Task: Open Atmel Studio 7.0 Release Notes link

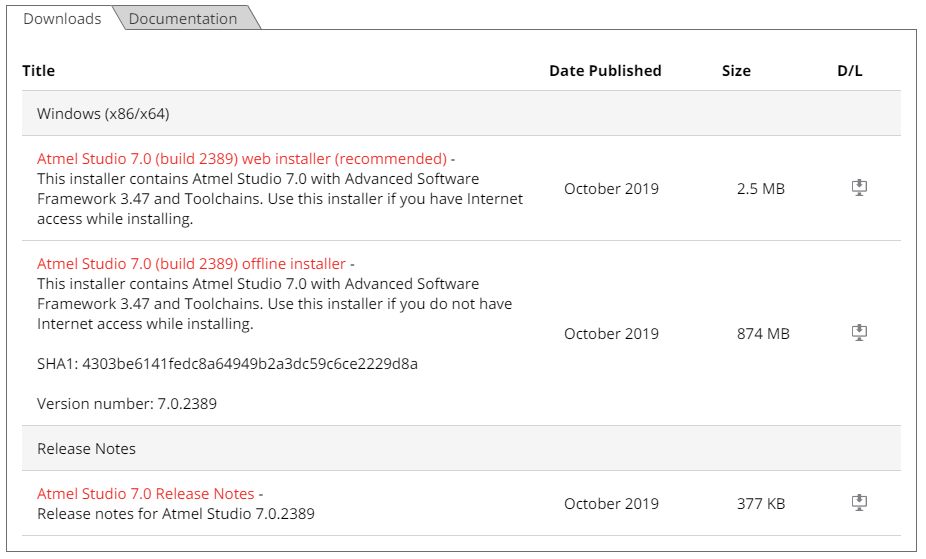Action: tap(145, 493)
